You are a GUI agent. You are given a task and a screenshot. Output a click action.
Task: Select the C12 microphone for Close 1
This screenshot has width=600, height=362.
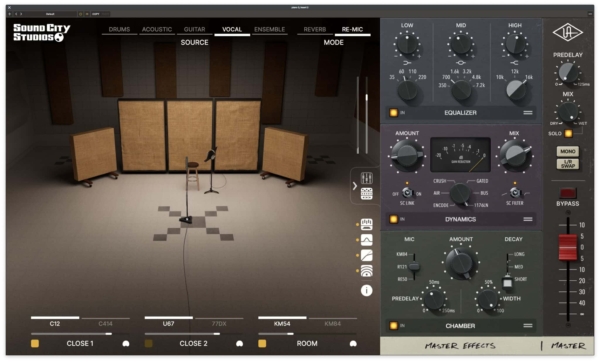coord(55,324)
